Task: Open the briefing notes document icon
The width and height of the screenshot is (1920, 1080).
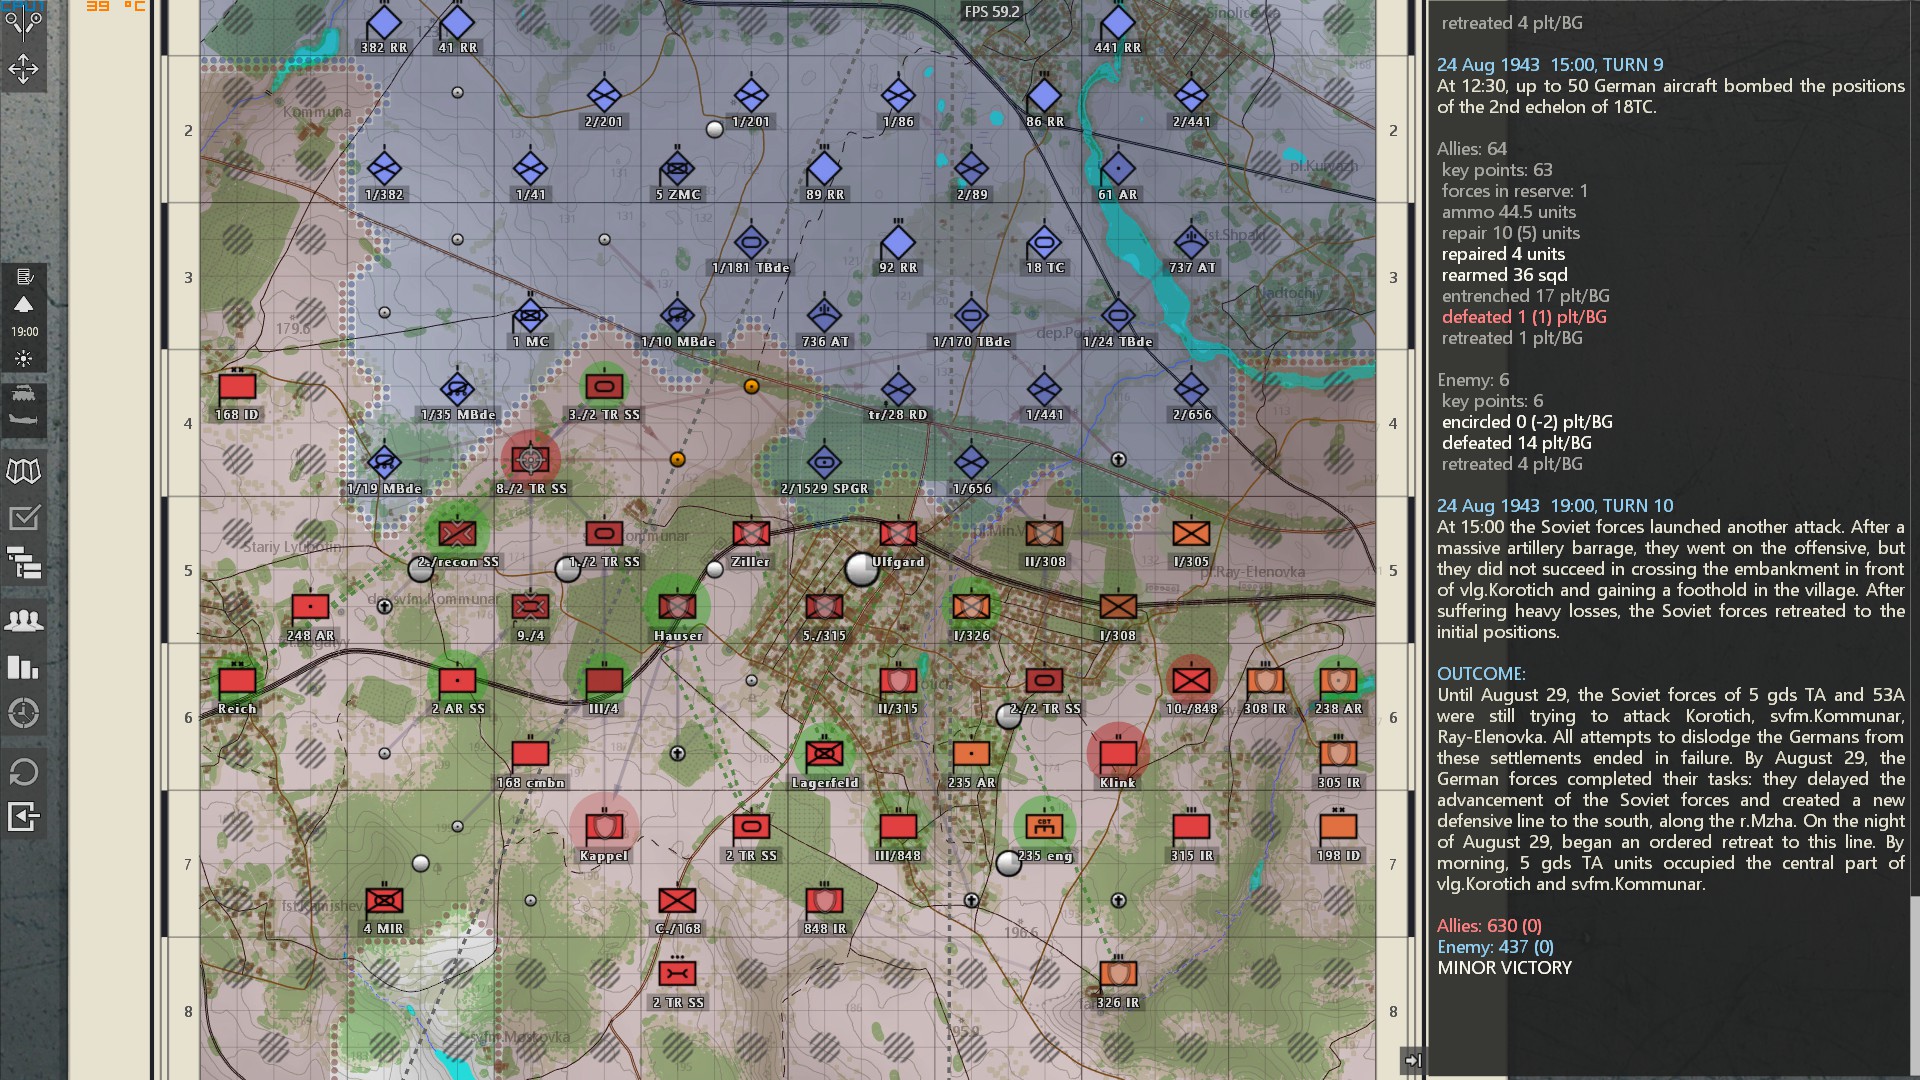Action: [x=24, y=276]
